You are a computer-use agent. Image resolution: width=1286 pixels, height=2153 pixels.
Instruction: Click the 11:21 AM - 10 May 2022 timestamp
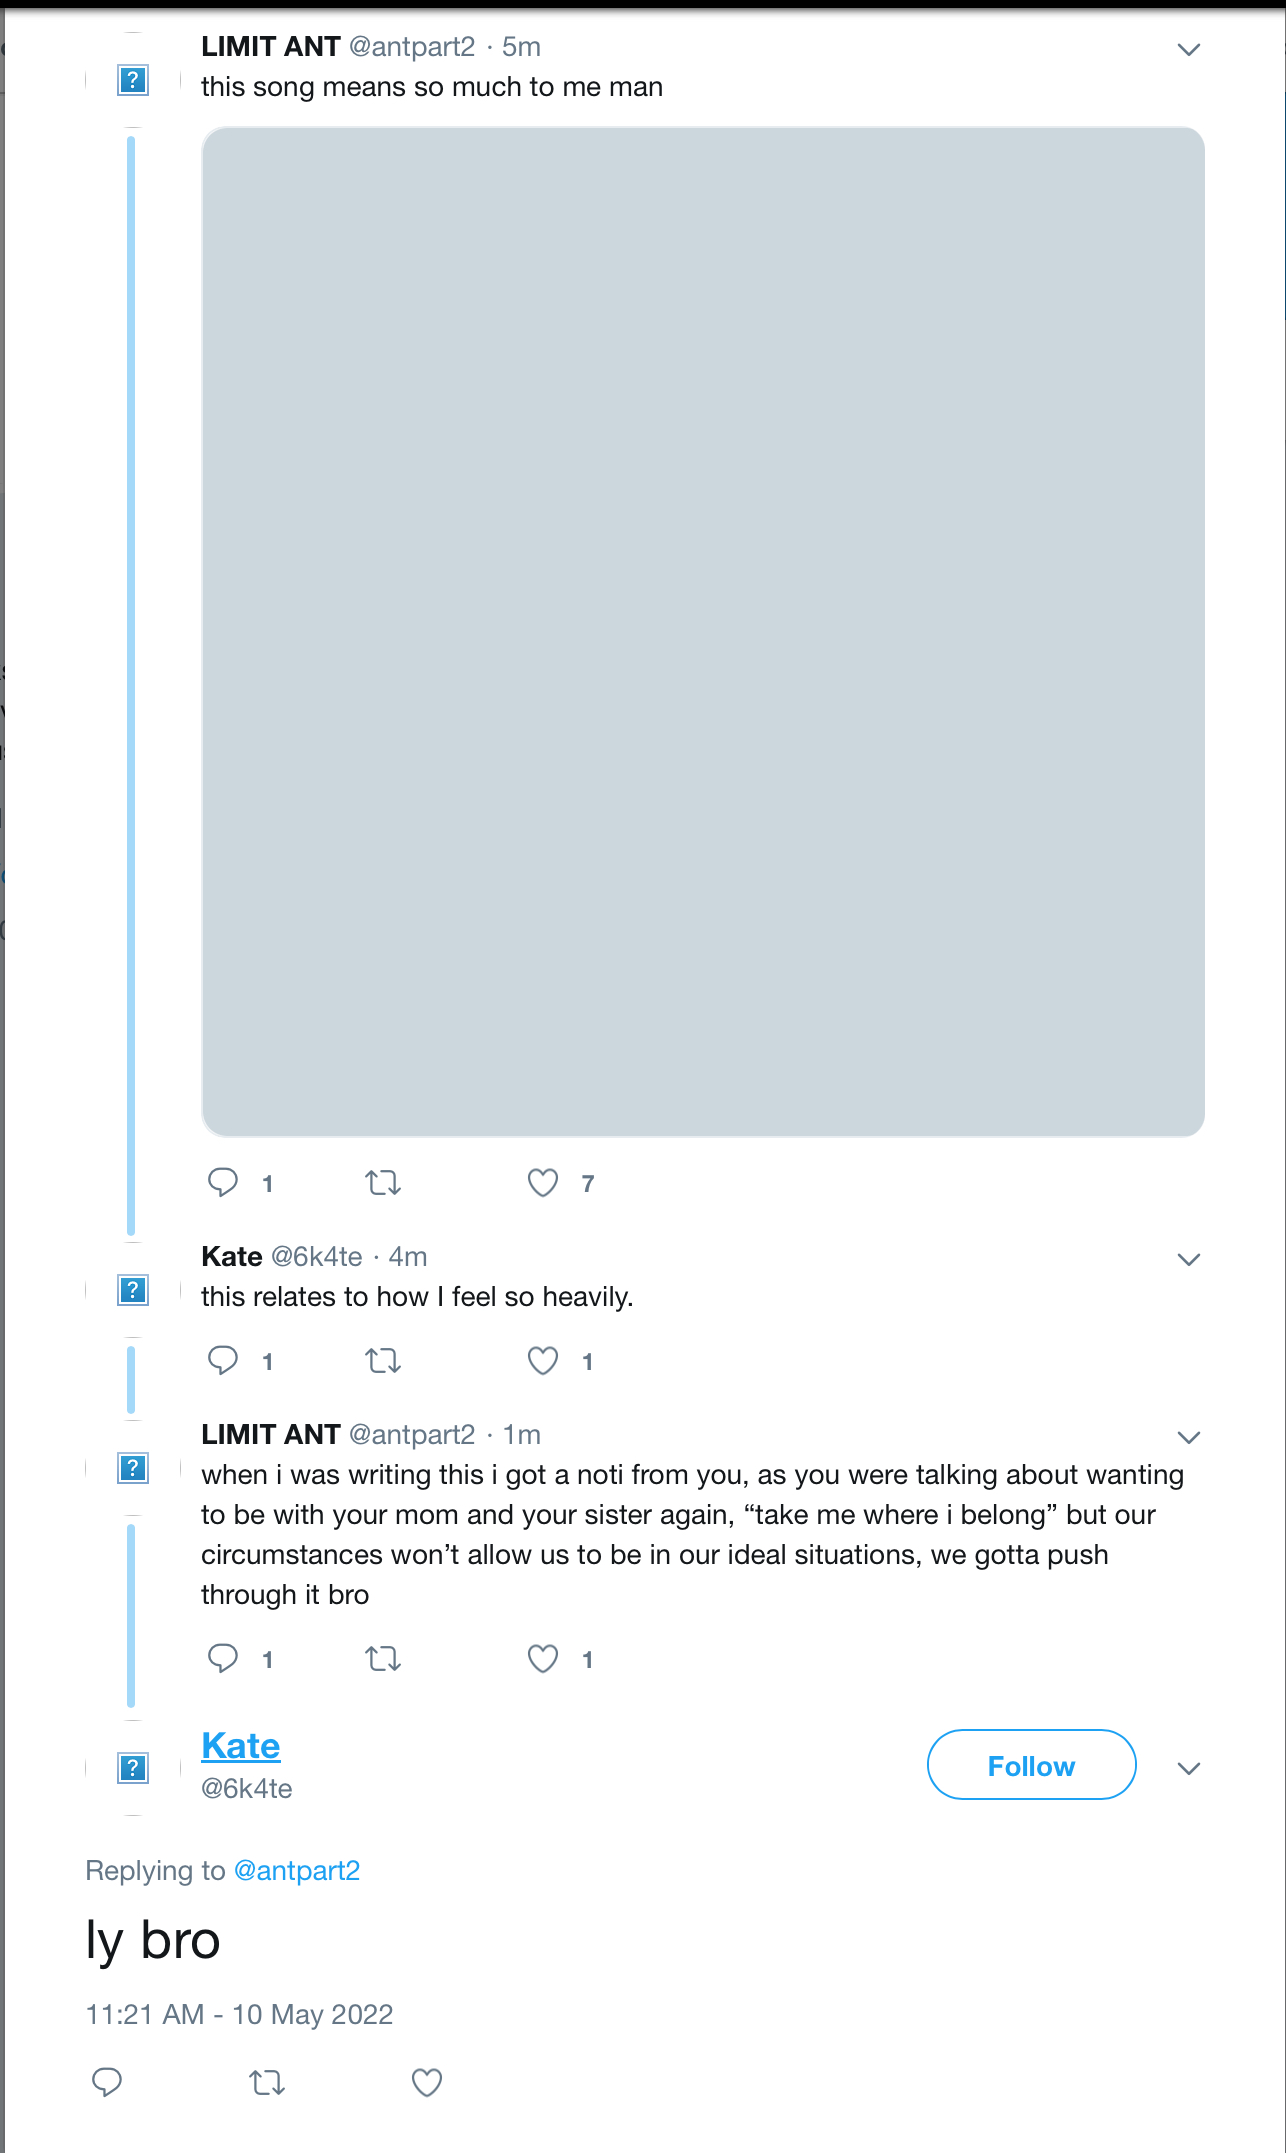pos(239,2014)
